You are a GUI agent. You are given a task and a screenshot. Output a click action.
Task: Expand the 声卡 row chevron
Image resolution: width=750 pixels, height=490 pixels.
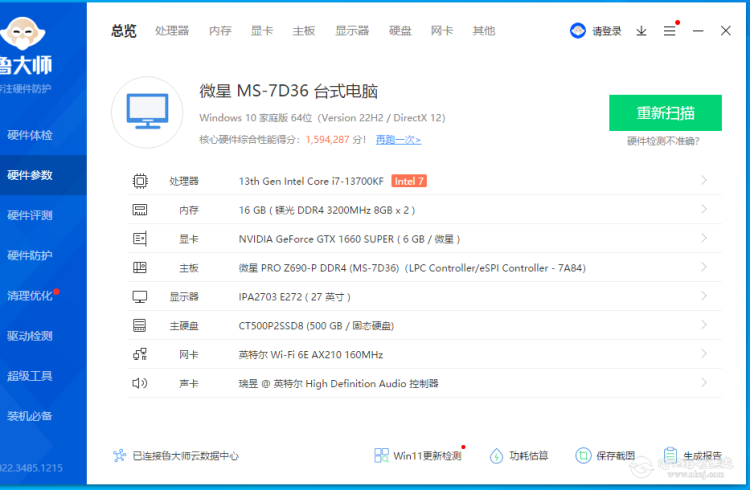pos(704,382)
